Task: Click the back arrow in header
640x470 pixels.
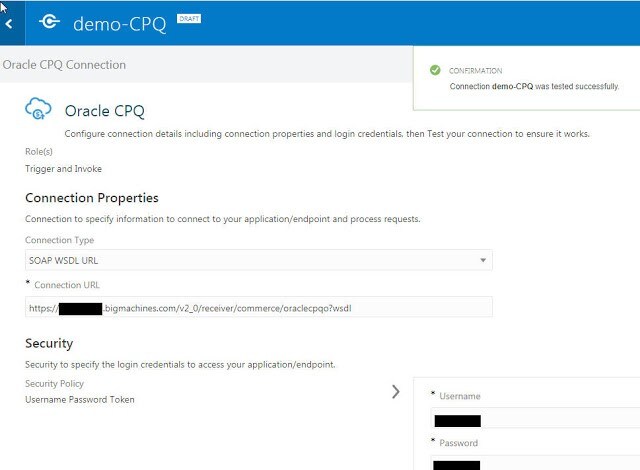Action: pos(9,23)
